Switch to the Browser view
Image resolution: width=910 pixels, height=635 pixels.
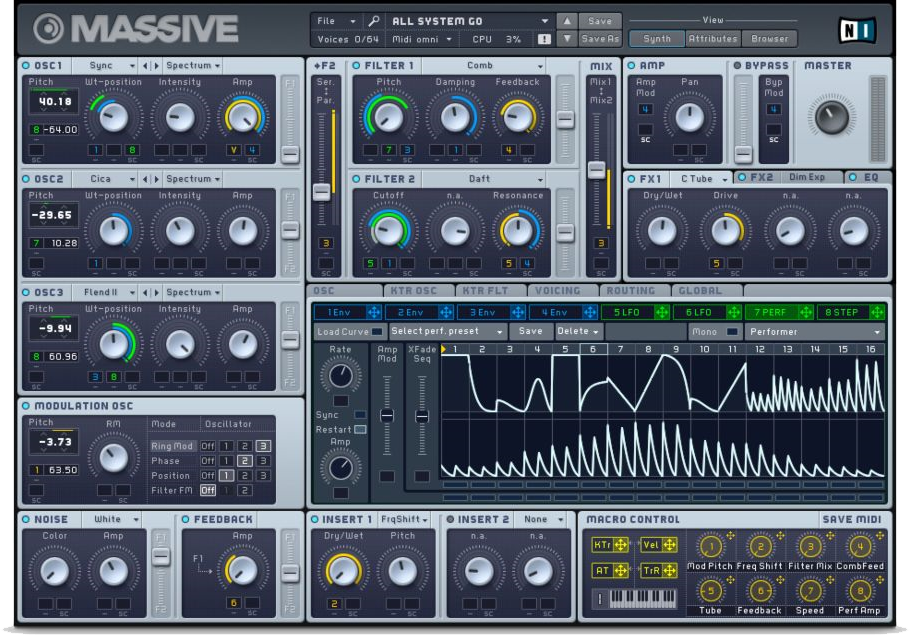point(770,39)
